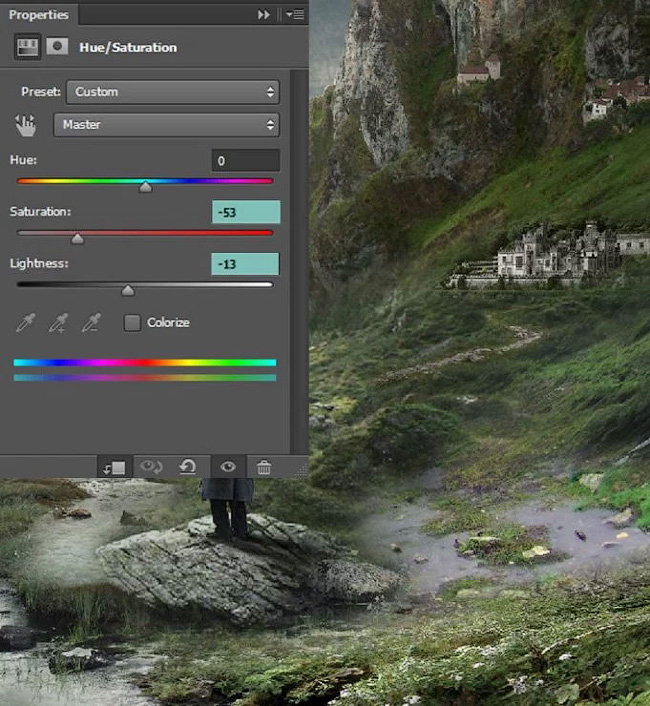
Task: Delete this adjustment layer
Action: click(x=264, y=467)
